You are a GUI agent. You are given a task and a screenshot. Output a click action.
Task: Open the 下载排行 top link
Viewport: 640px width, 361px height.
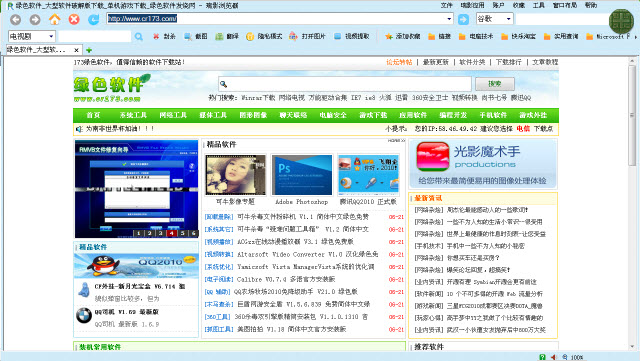tap(509, 62)
